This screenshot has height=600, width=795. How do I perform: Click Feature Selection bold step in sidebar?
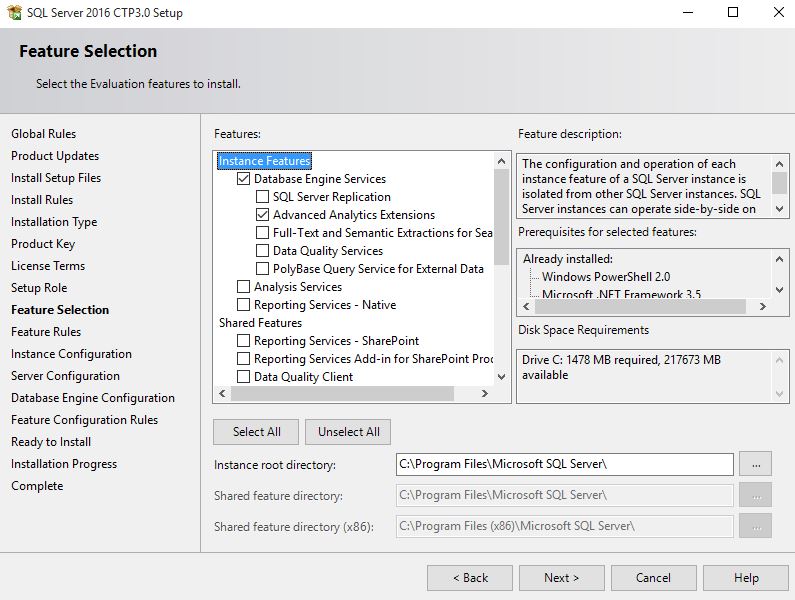tap(60, 310)
